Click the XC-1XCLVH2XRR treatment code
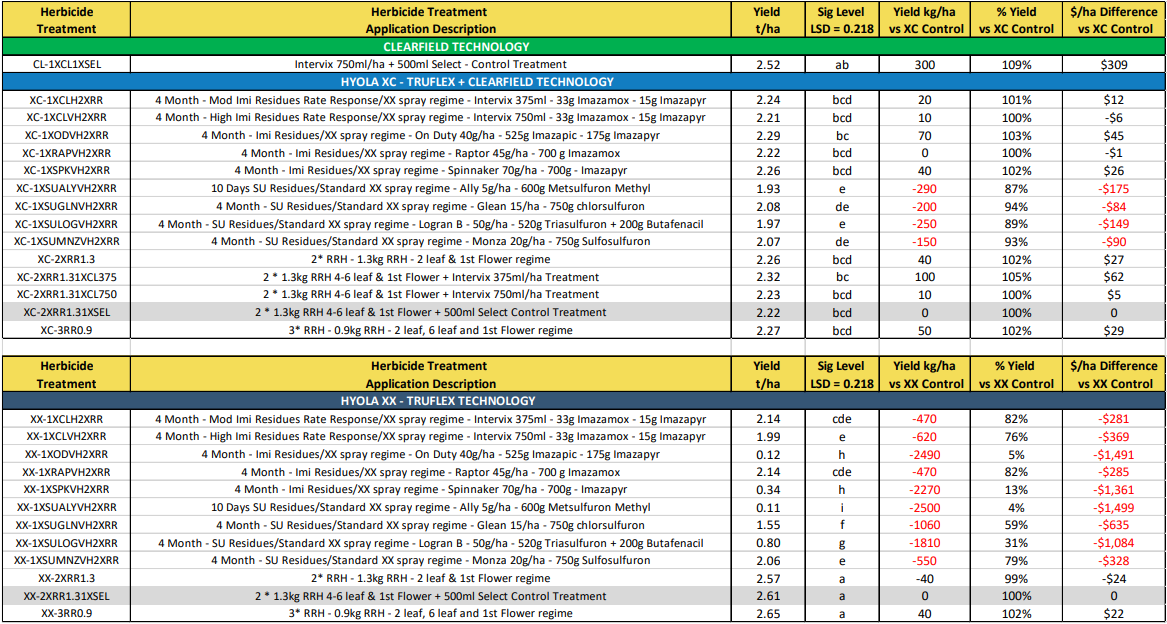 66,117
